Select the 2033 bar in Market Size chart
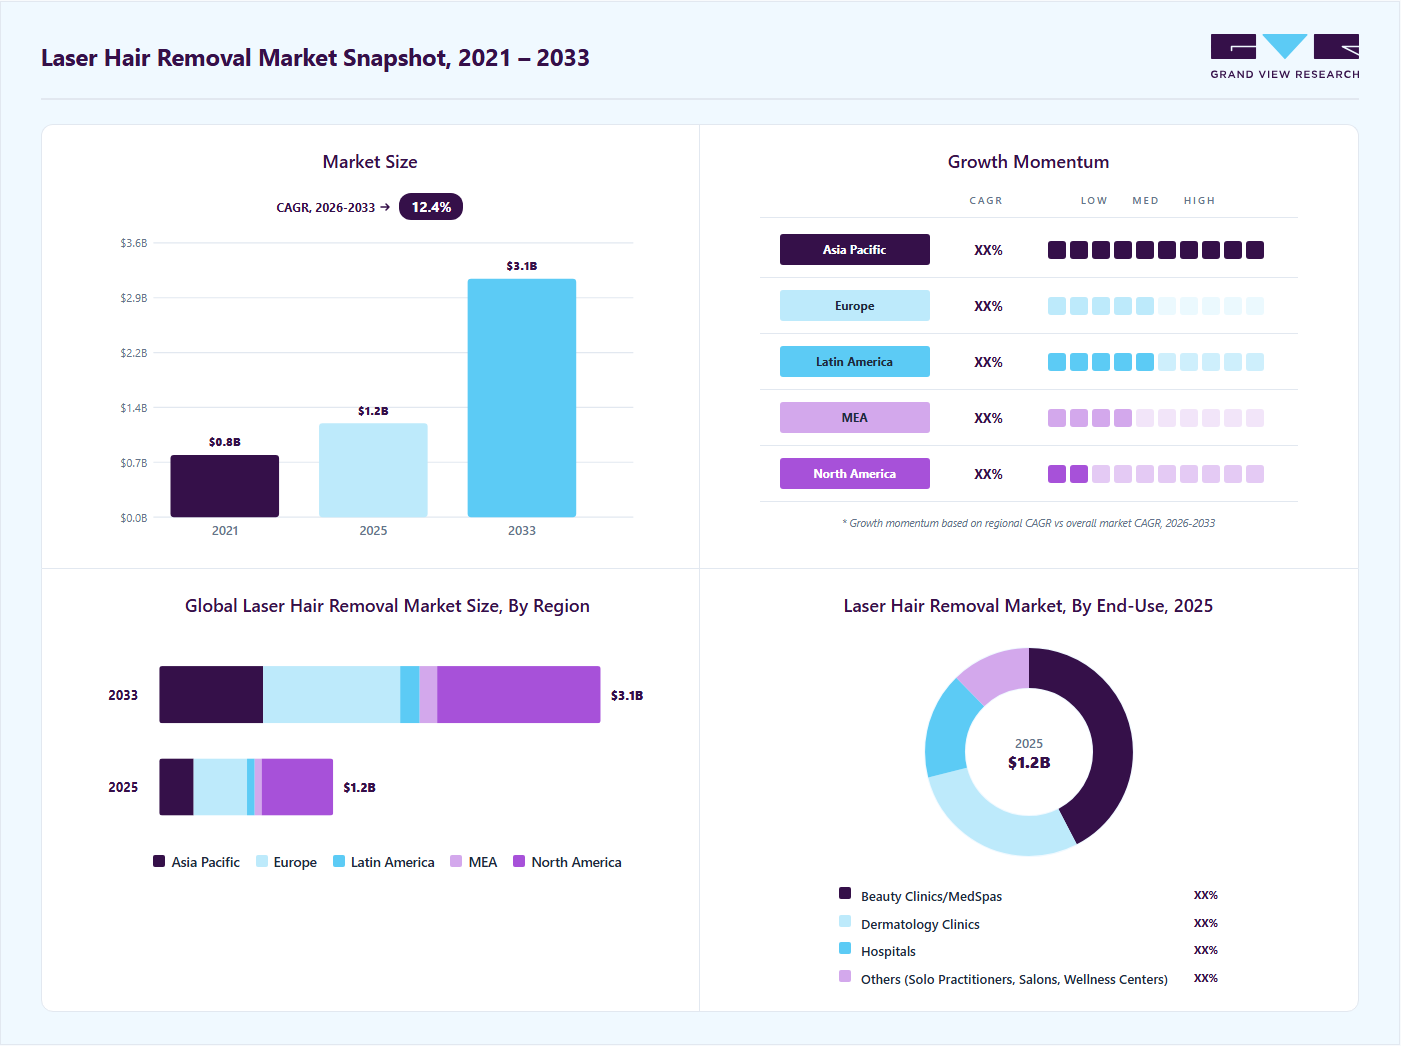 coord(522,398)
